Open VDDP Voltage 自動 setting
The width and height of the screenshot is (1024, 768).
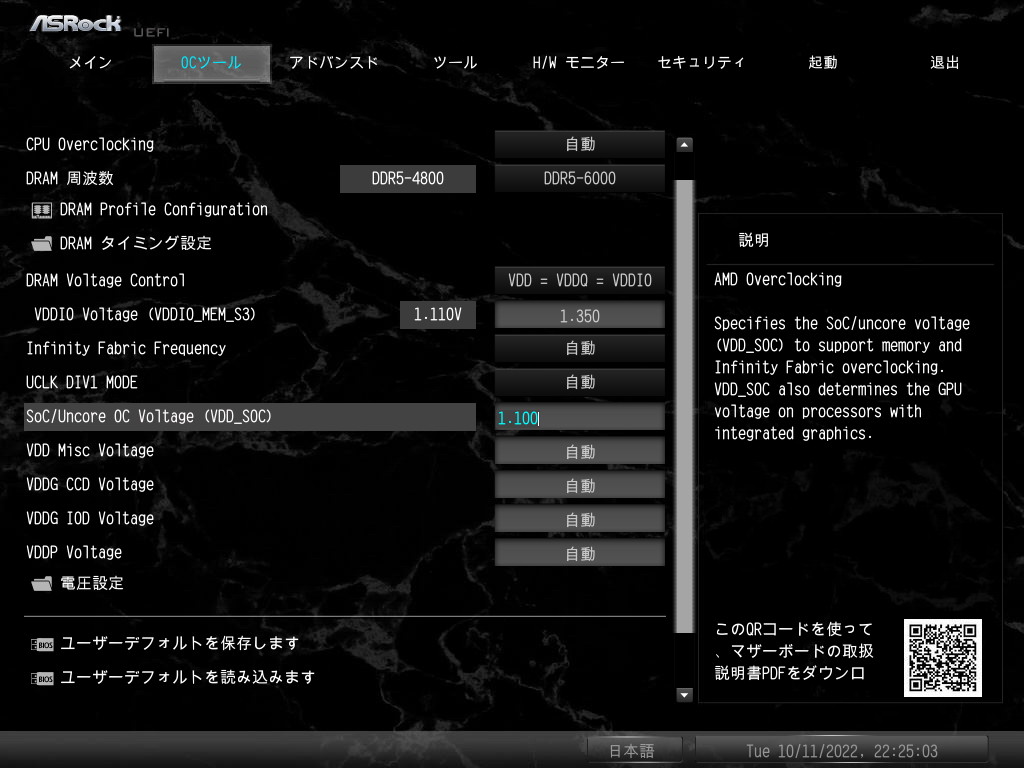pyautogui.click(x=580, y=553)
